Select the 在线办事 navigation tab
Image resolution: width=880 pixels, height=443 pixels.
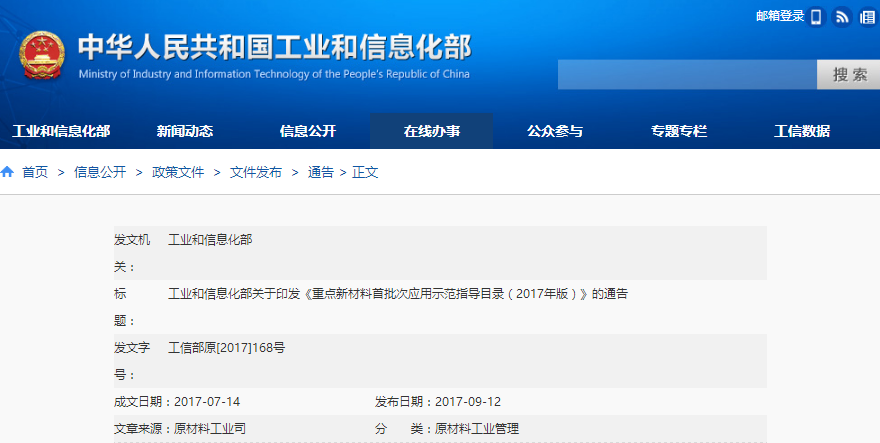pyautogui.click(x=432, y=131)
